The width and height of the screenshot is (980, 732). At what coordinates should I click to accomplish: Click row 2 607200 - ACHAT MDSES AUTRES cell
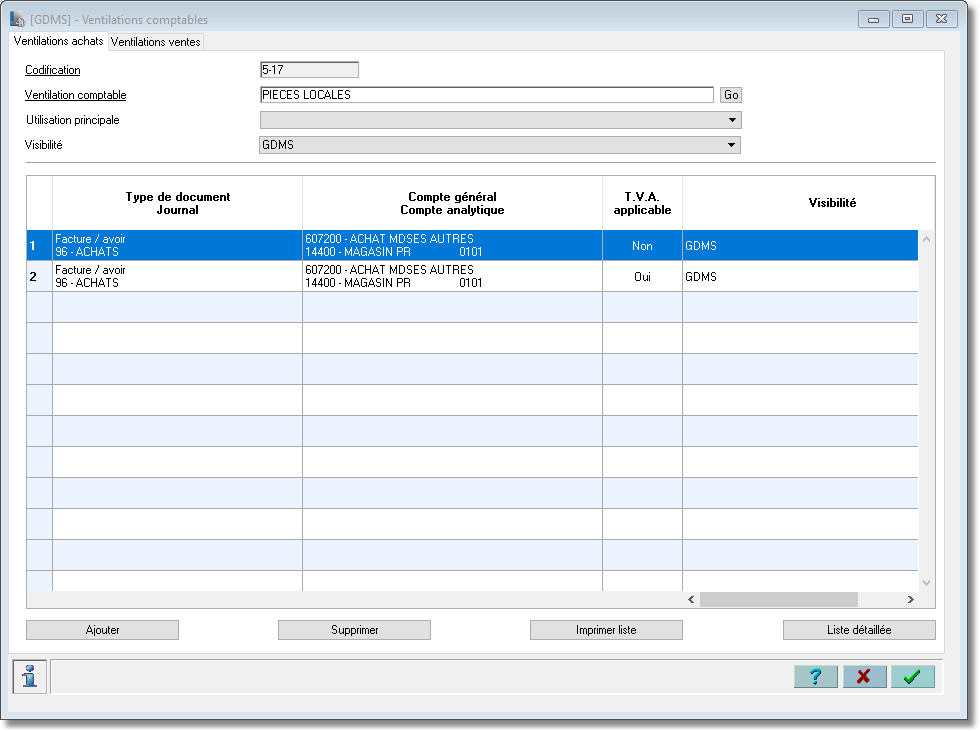point(452,276)
